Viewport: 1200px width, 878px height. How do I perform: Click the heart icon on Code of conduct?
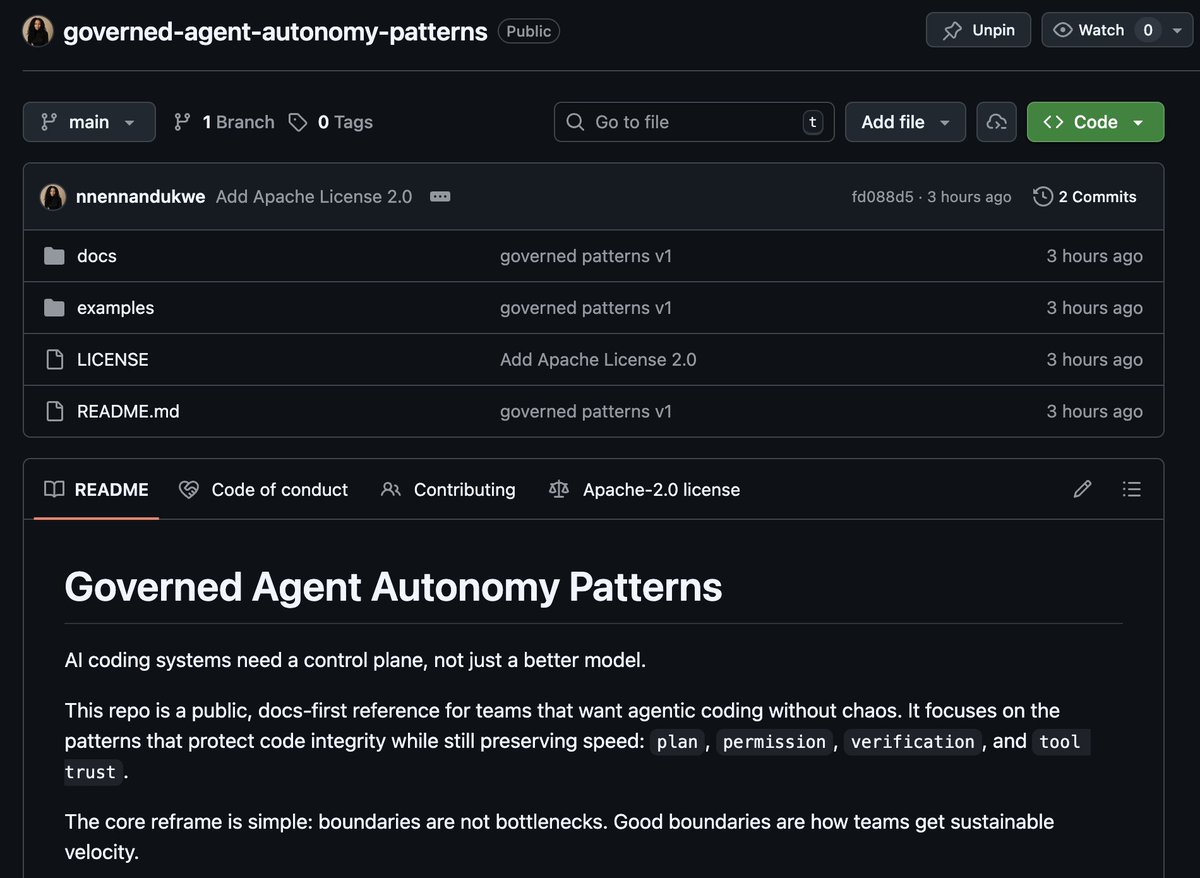coord(189,490)
